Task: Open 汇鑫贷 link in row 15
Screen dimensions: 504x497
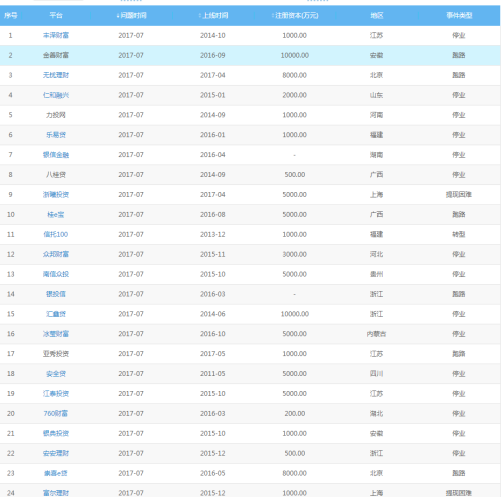Action: point(56,314)
